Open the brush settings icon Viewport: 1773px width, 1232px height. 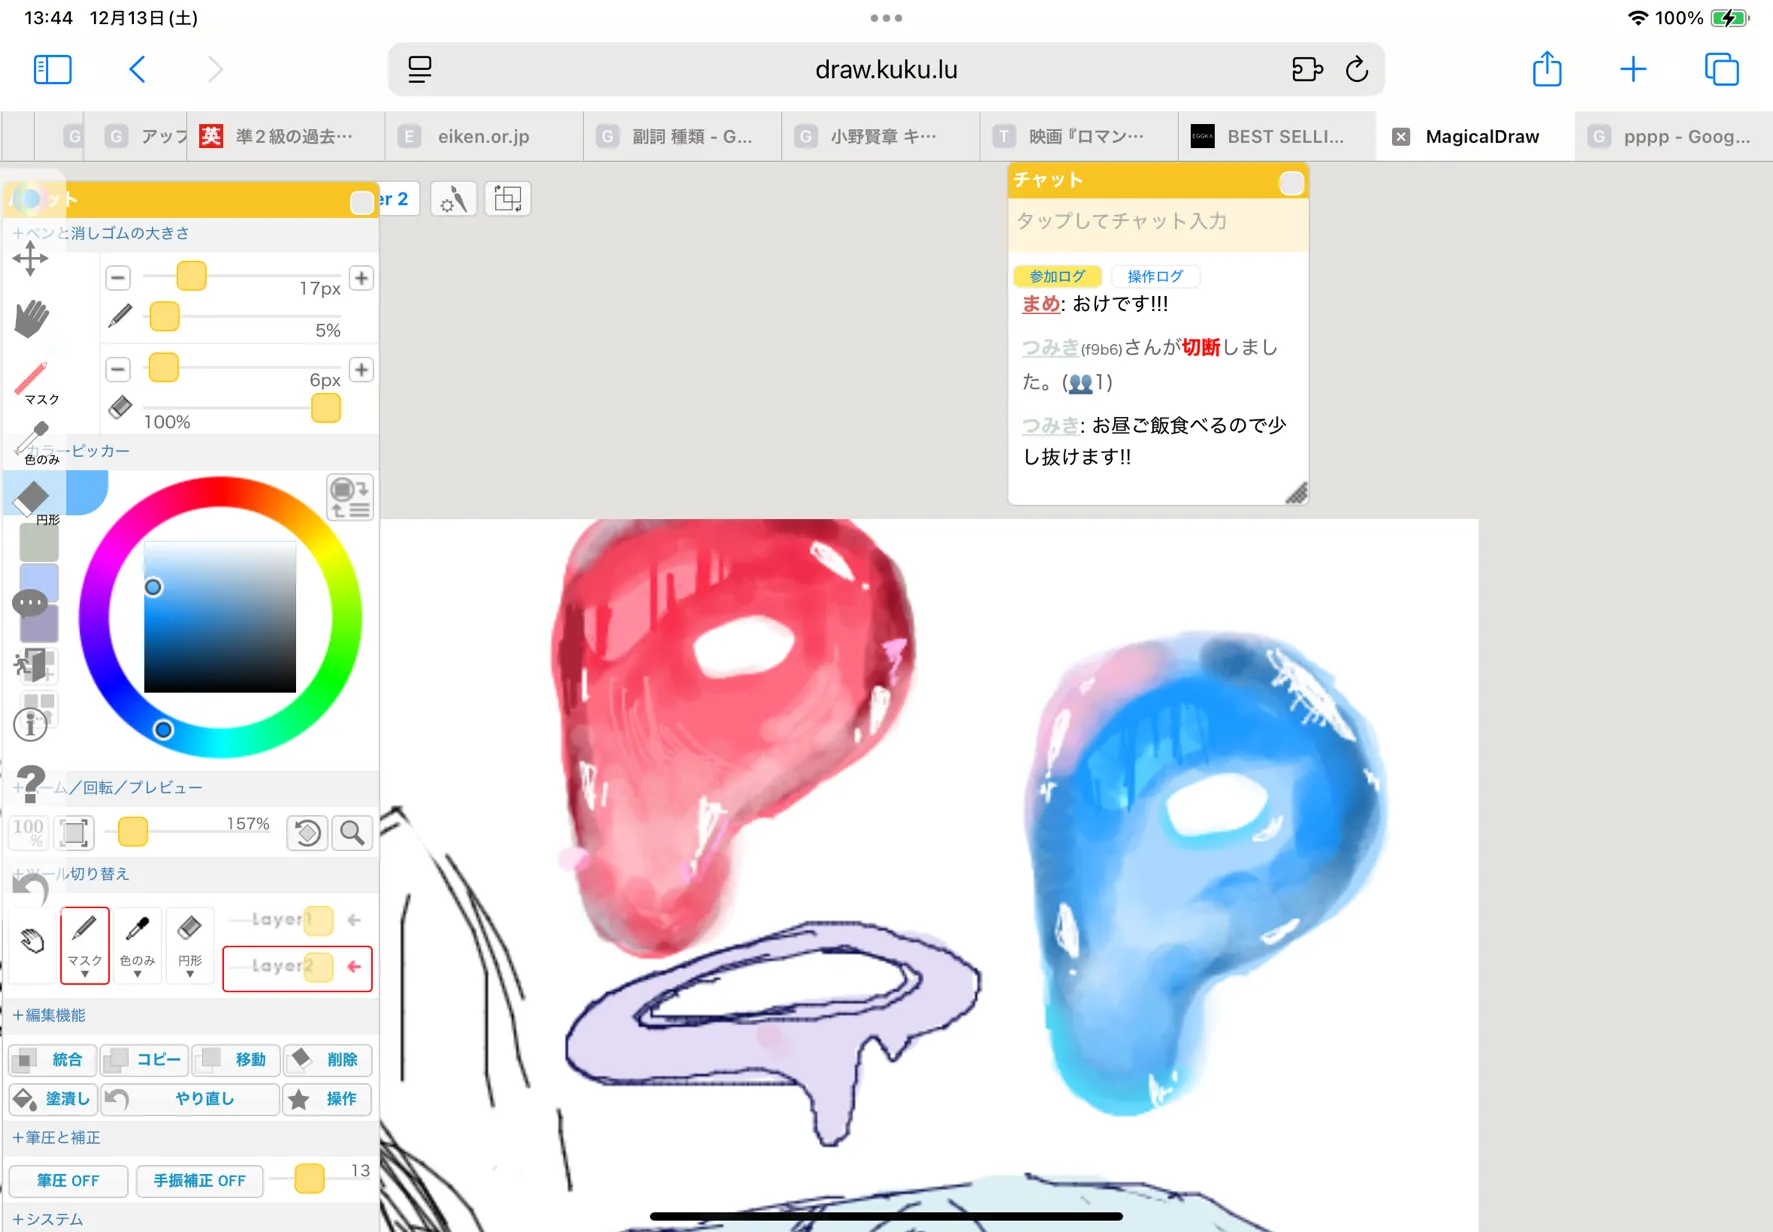click(x=453, y=199)
